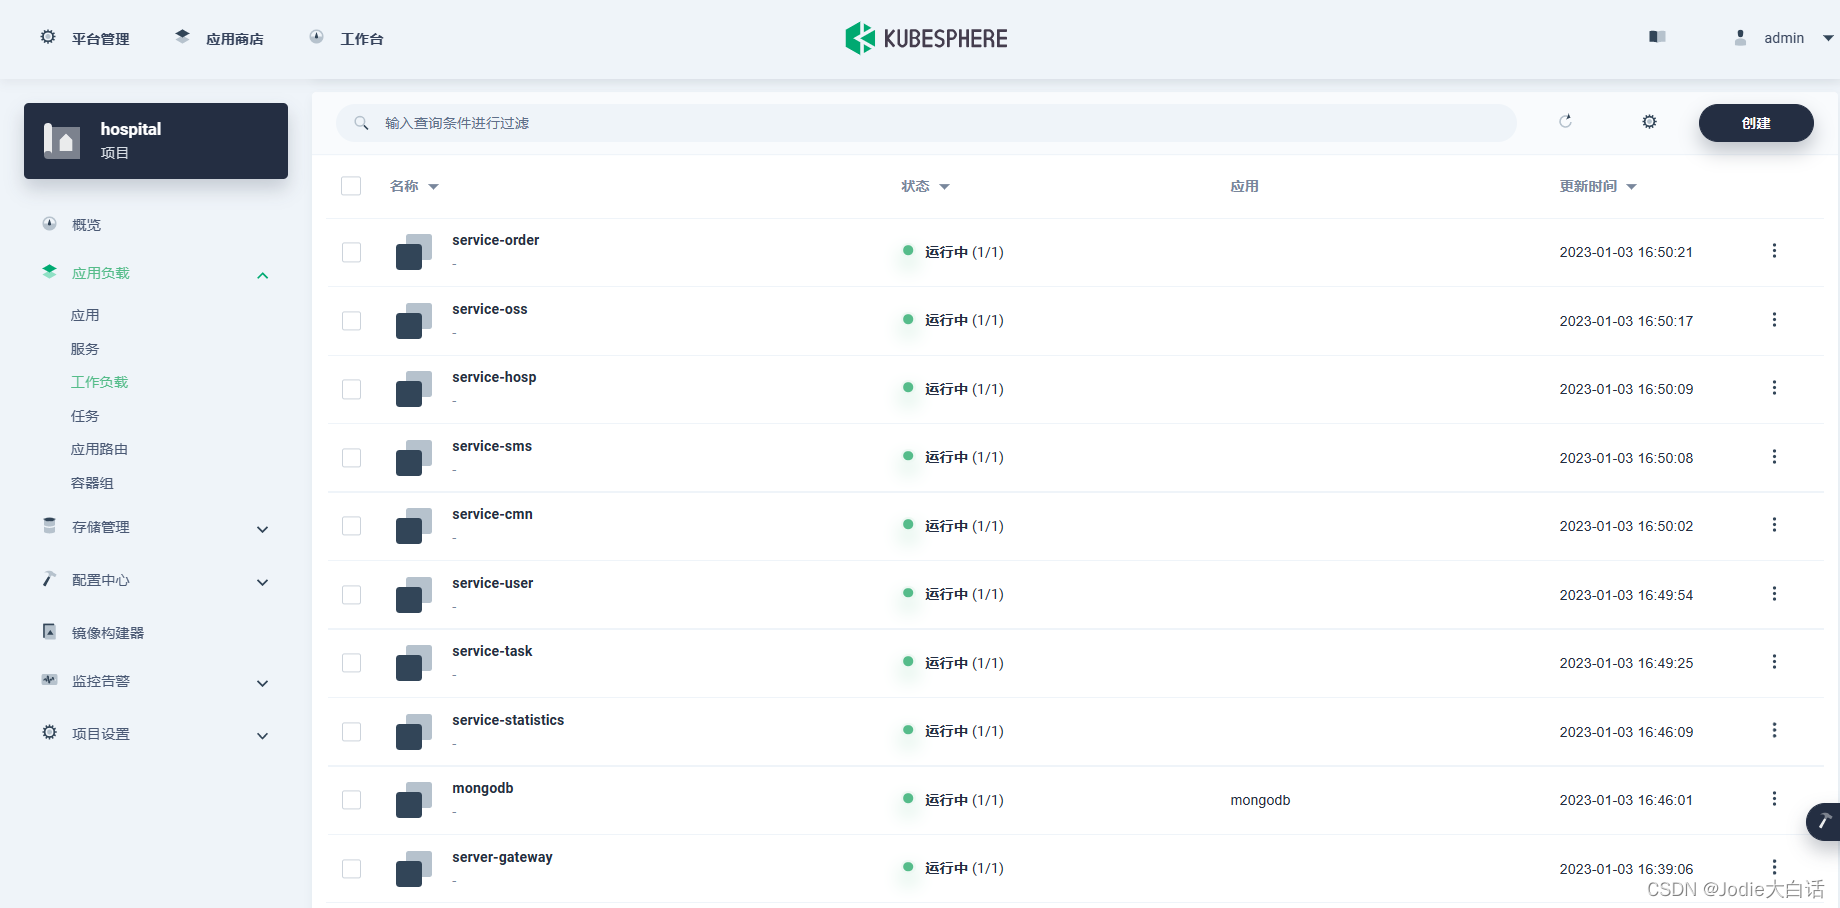Collapse the Application Workloads (应用负载) section
This screenshot has width=1840, height=908.
(x=262, y=275)
